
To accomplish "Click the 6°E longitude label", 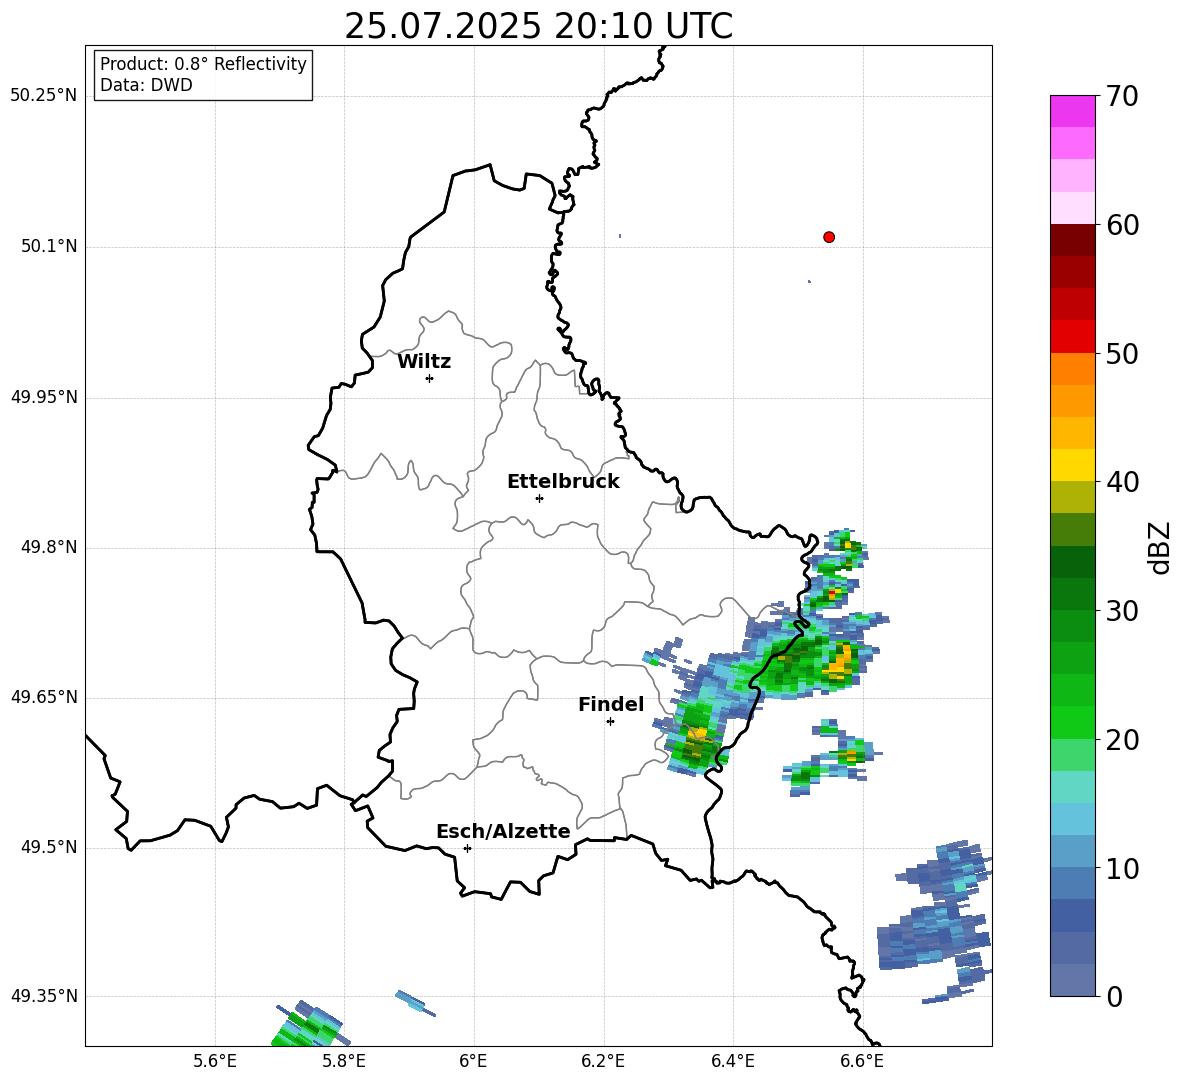I will tap(473, 1061).
